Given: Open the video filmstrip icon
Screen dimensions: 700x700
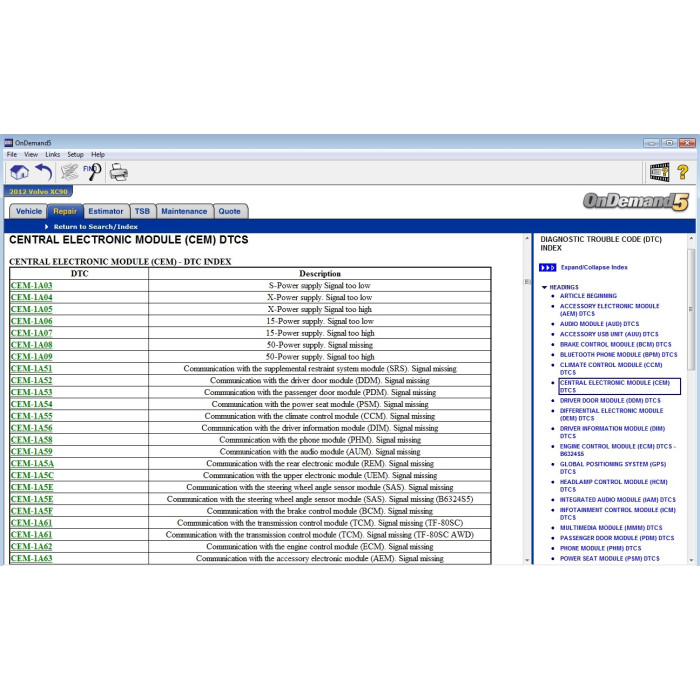Looking at the screenshot, I should (659, 172).
